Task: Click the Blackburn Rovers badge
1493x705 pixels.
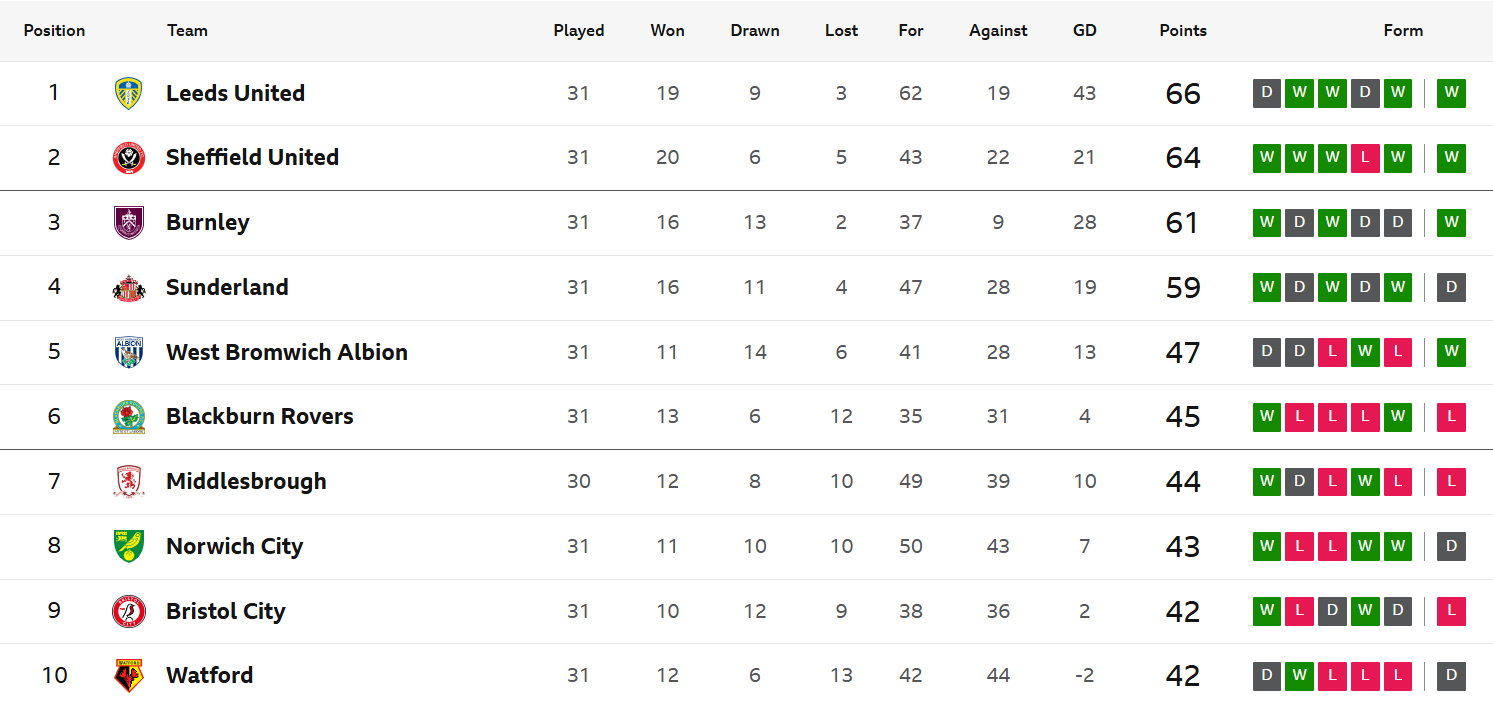Action: click(x=128, y=416)
